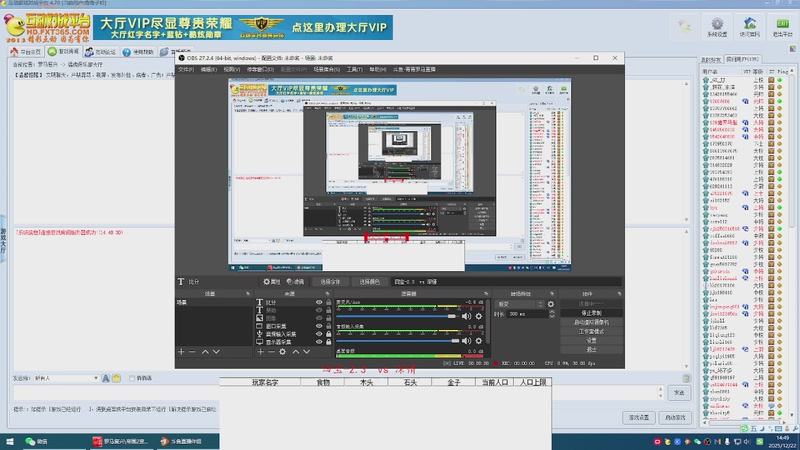Toggle visibility of 显示器采集 source
Image resolution: width=800 pixels, height=450 pixels.
[319, 341]
